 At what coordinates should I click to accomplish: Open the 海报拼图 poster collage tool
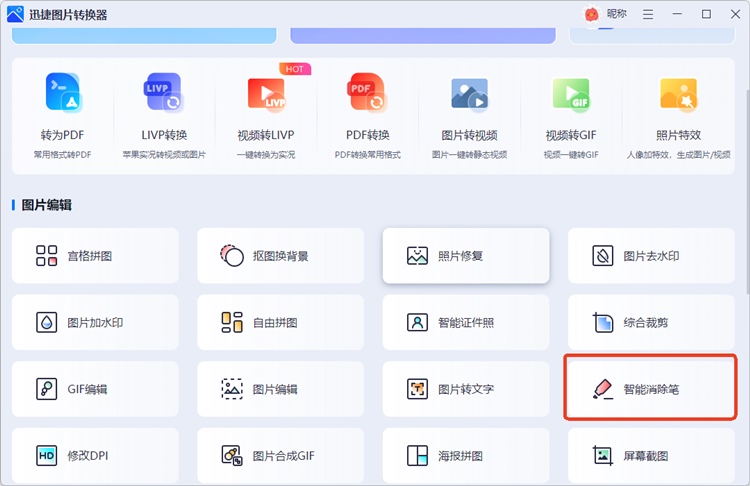click(466, 455)
